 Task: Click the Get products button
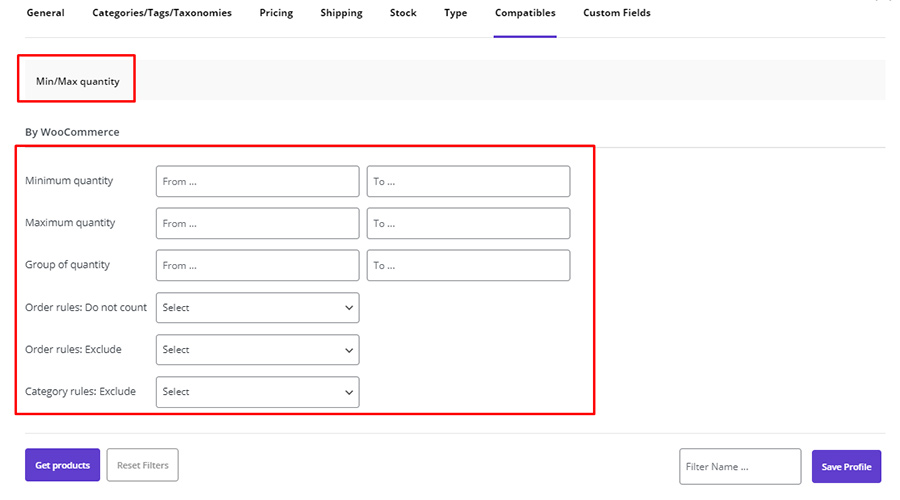tap(63, 465)
